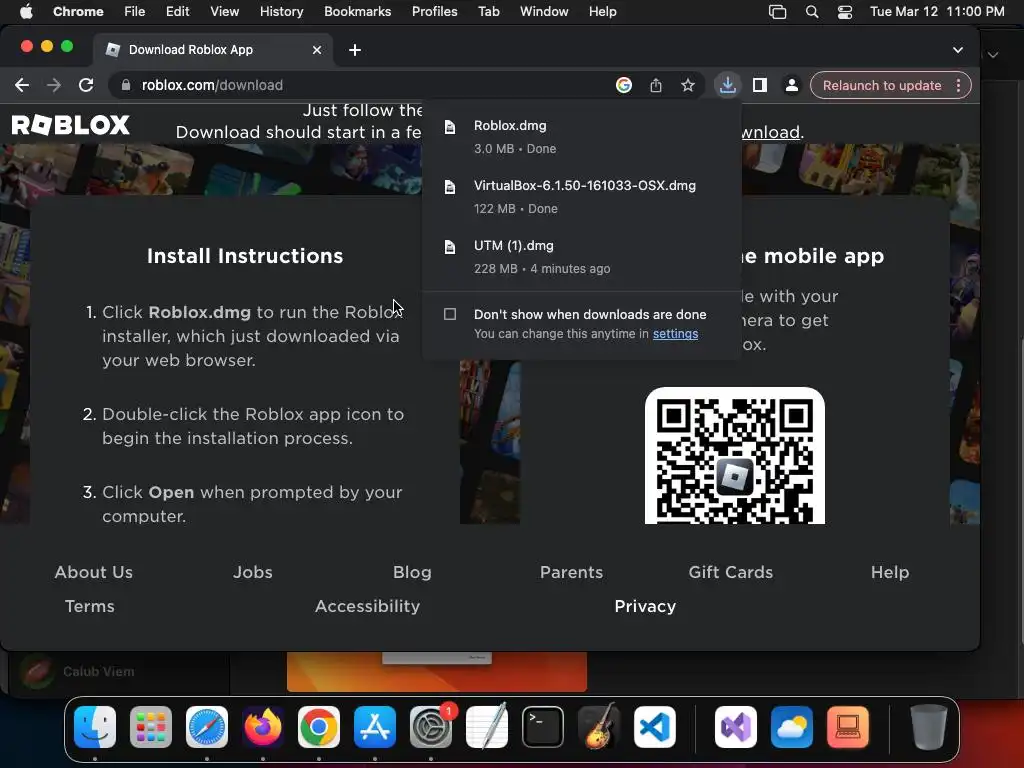
Task: Launch Terminal from the Dock
Action: 543,727
